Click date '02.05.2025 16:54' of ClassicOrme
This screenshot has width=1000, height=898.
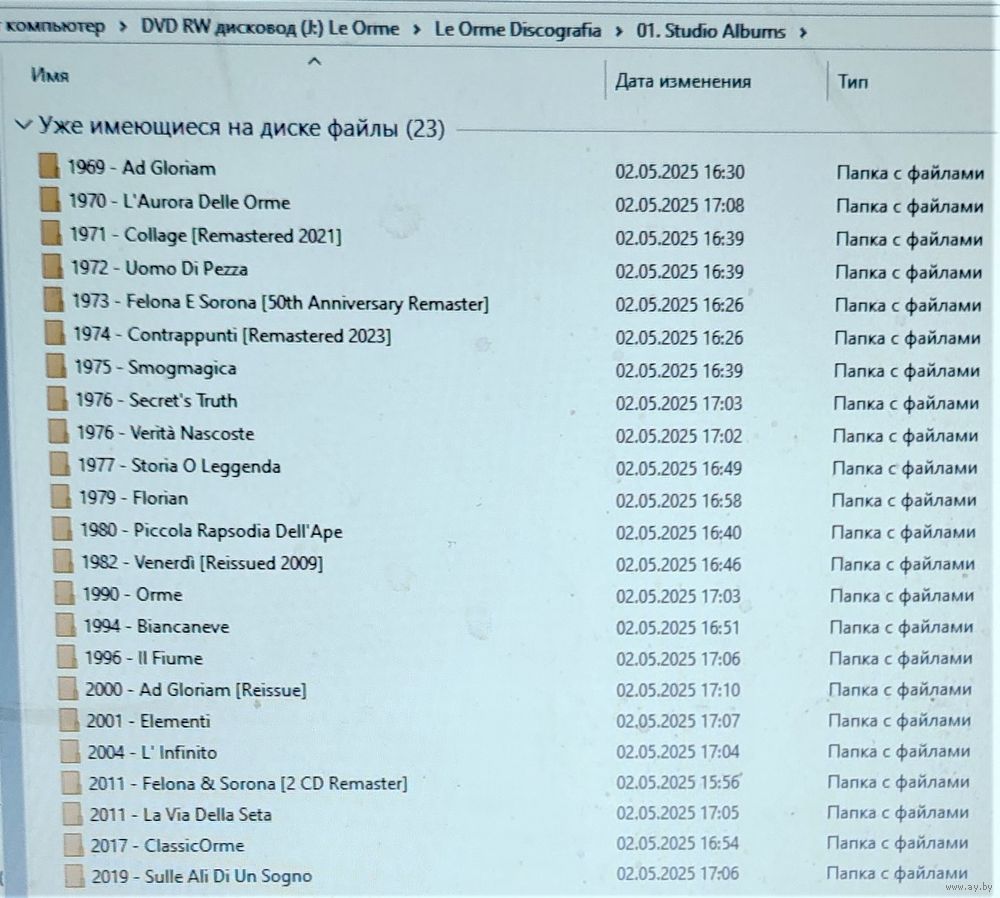pyautogui.click(x=677, y=843)
